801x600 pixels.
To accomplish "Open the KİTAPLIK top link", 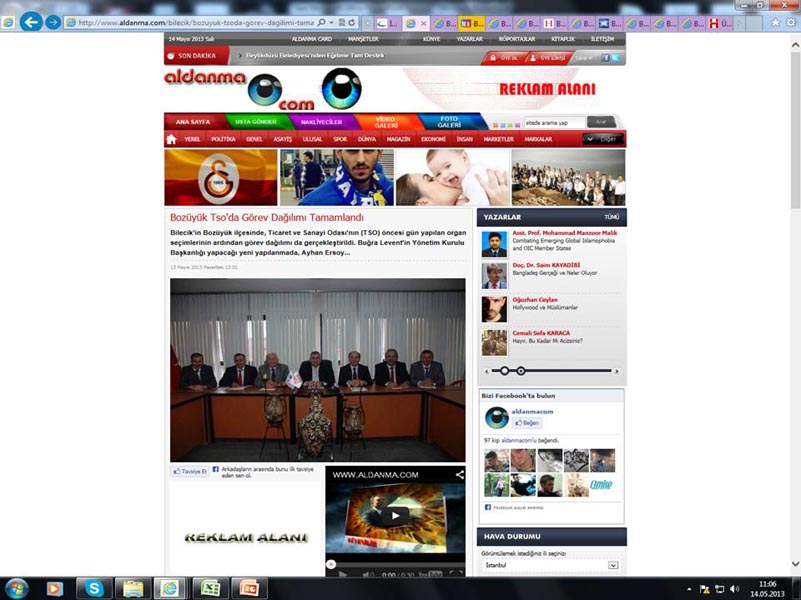I will (563, 39).
